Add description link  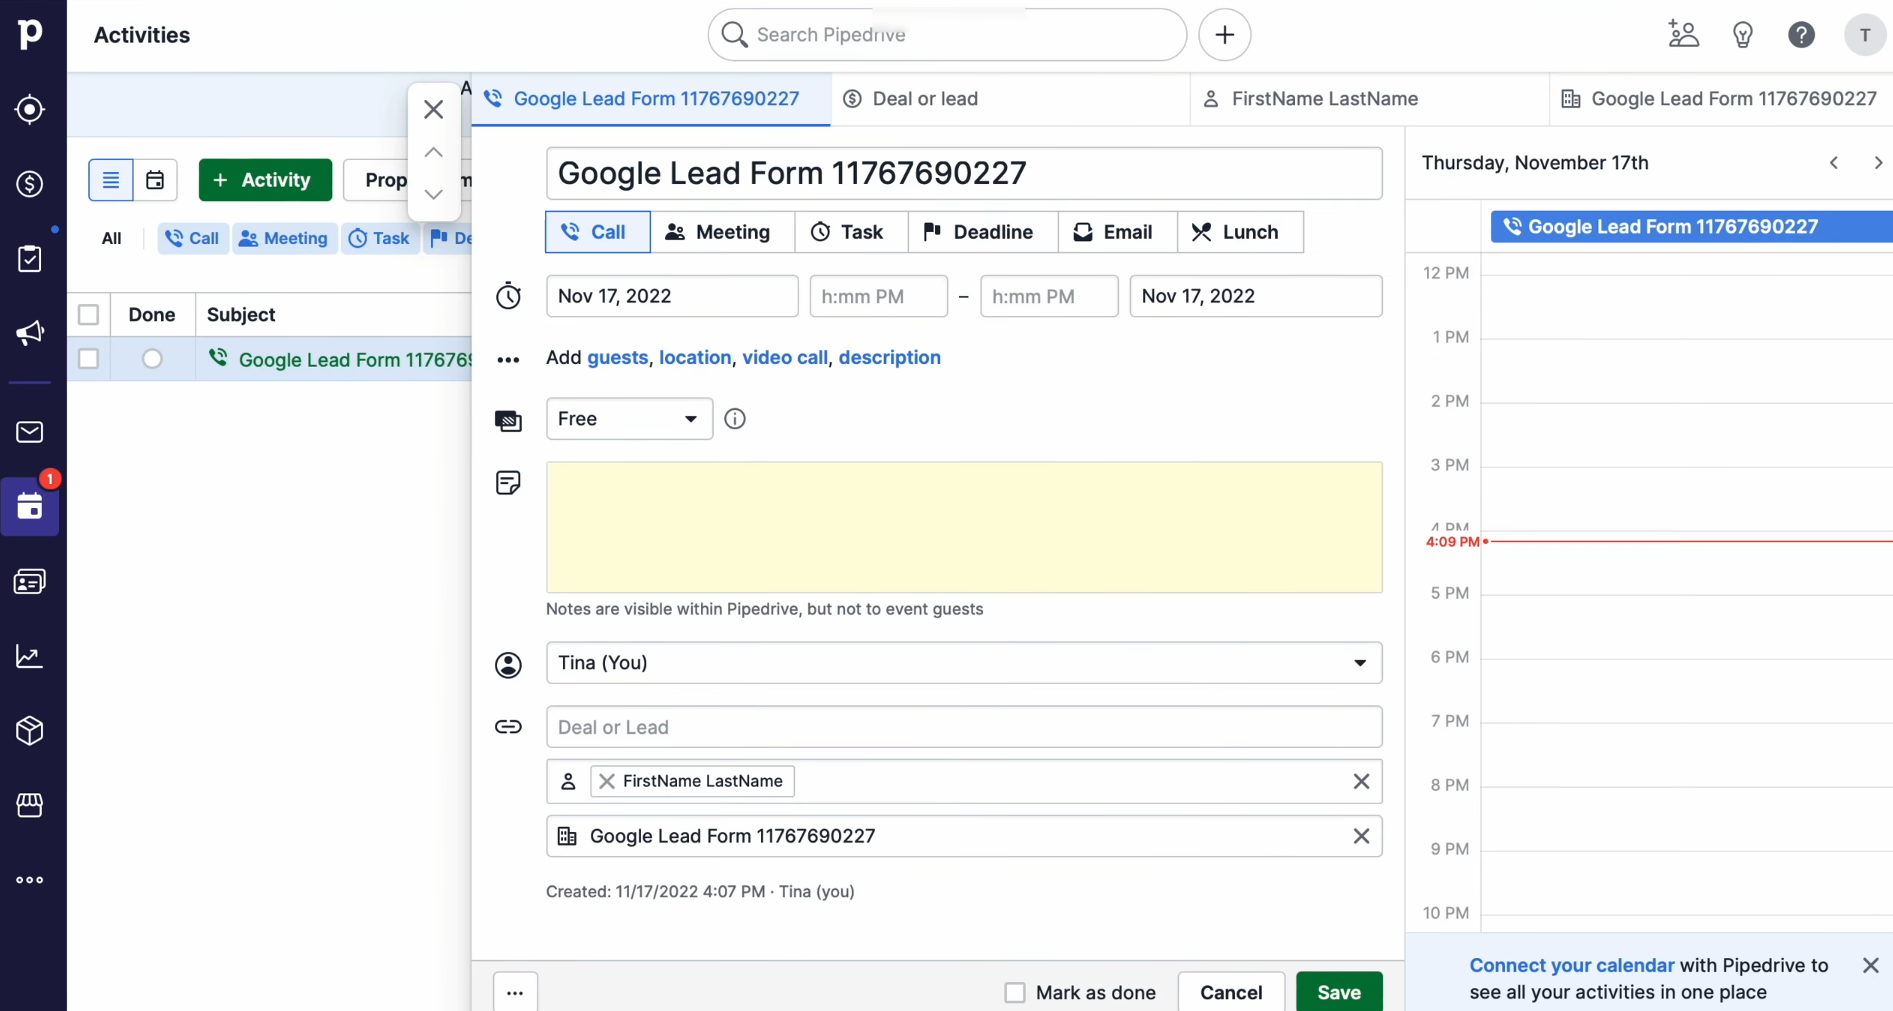pyautogui.click(x=889, y=357)
